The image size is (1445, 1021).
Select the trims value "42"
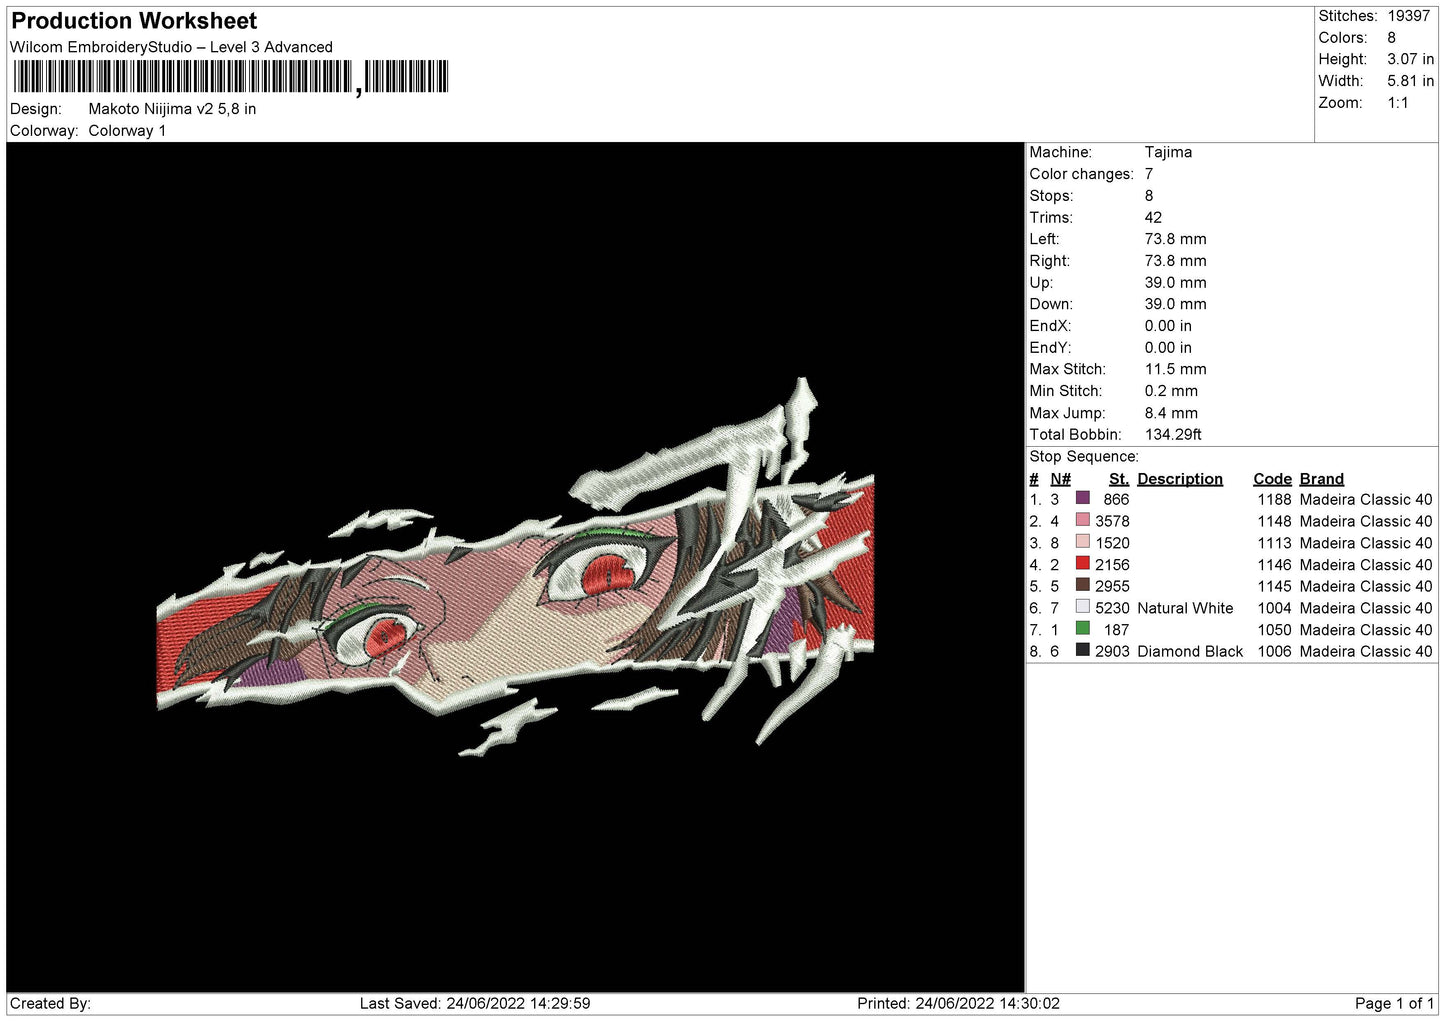coord(1153,218)
